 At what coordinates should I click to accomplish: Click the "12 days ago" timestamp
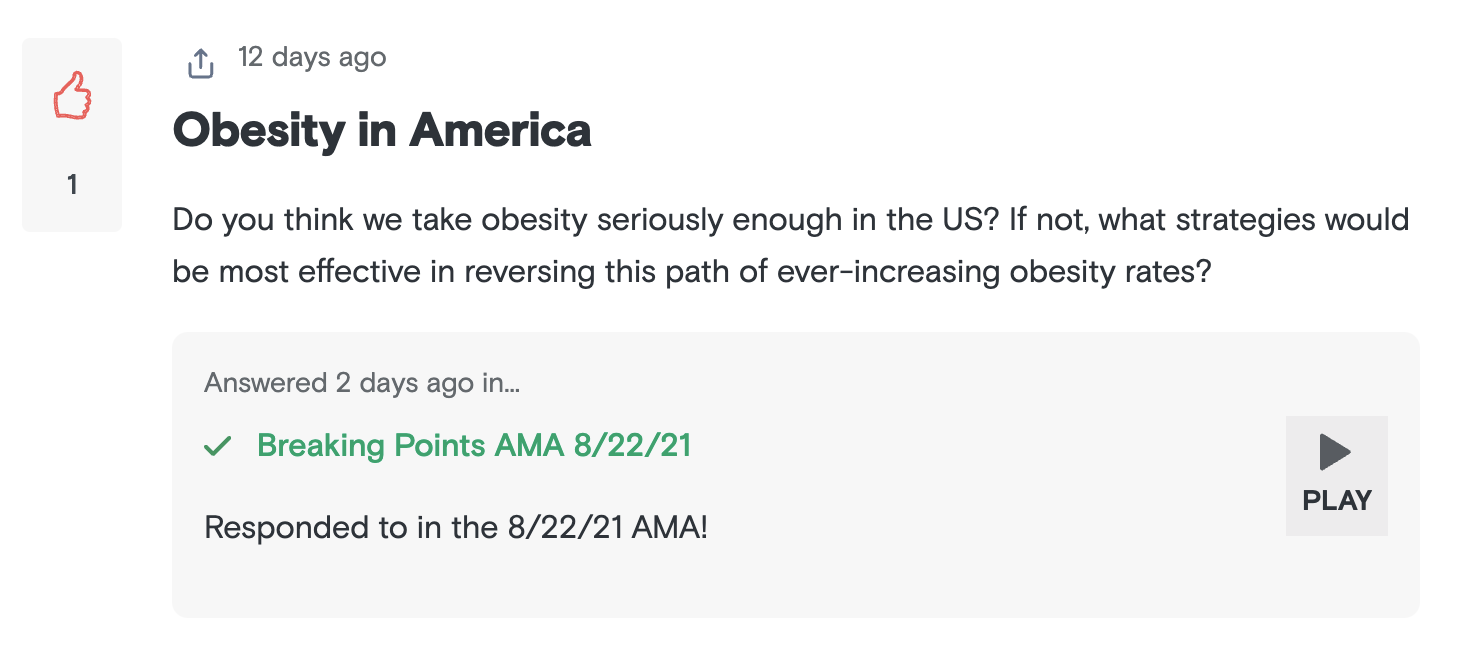[x=312, y=57]
